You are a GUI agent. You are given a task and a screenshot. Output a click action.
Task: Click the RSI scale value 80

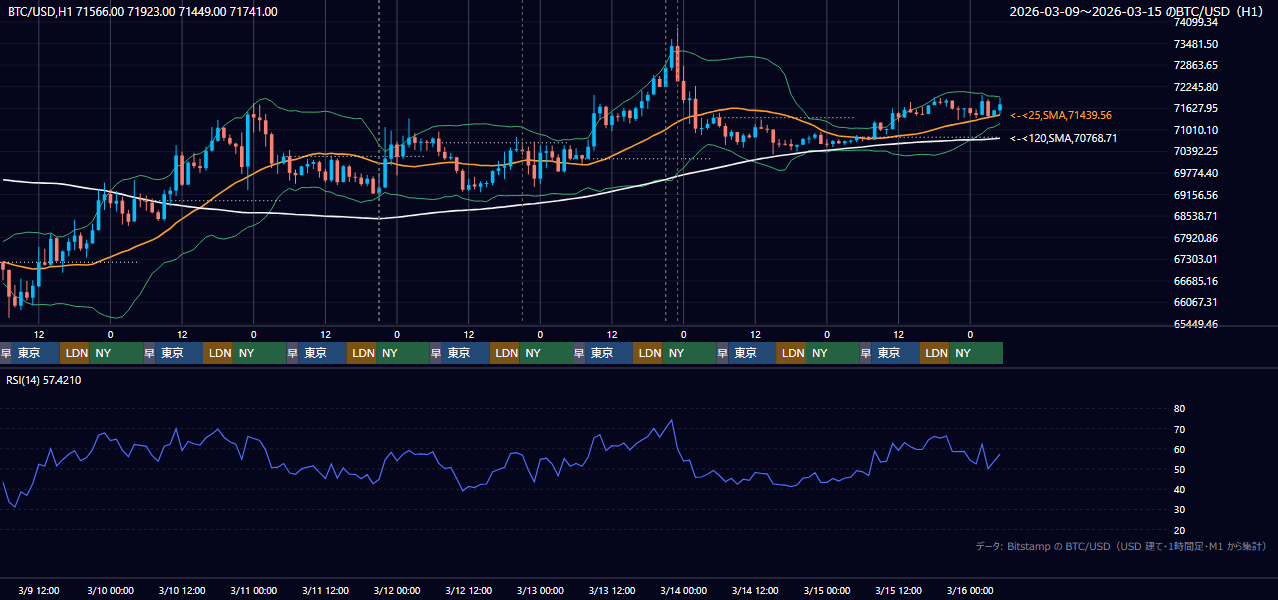[x=1180, y=409]
